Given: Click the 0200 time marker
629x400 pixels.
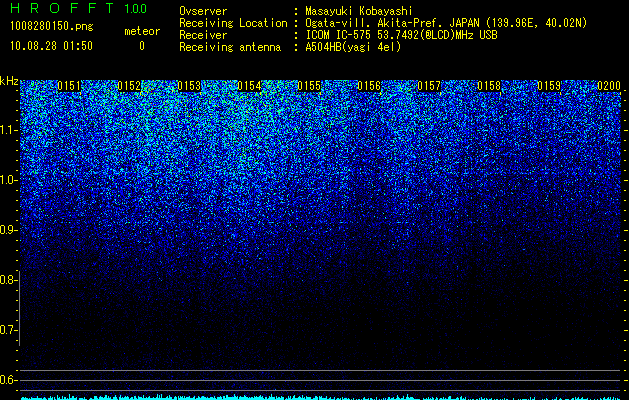Looking at the screenshot, I should pyautogui.click(x=609, y=86).
